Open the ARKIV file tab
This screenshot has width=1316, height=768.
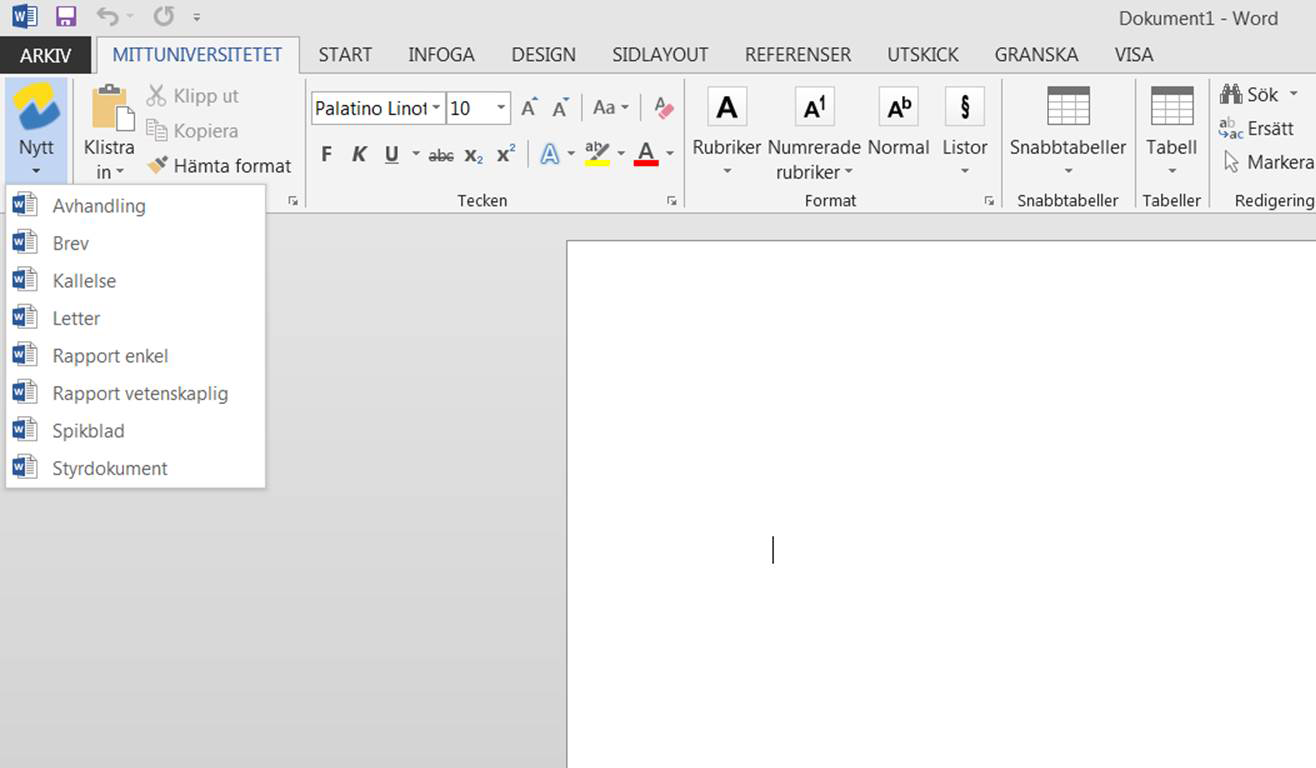point(46,56)
